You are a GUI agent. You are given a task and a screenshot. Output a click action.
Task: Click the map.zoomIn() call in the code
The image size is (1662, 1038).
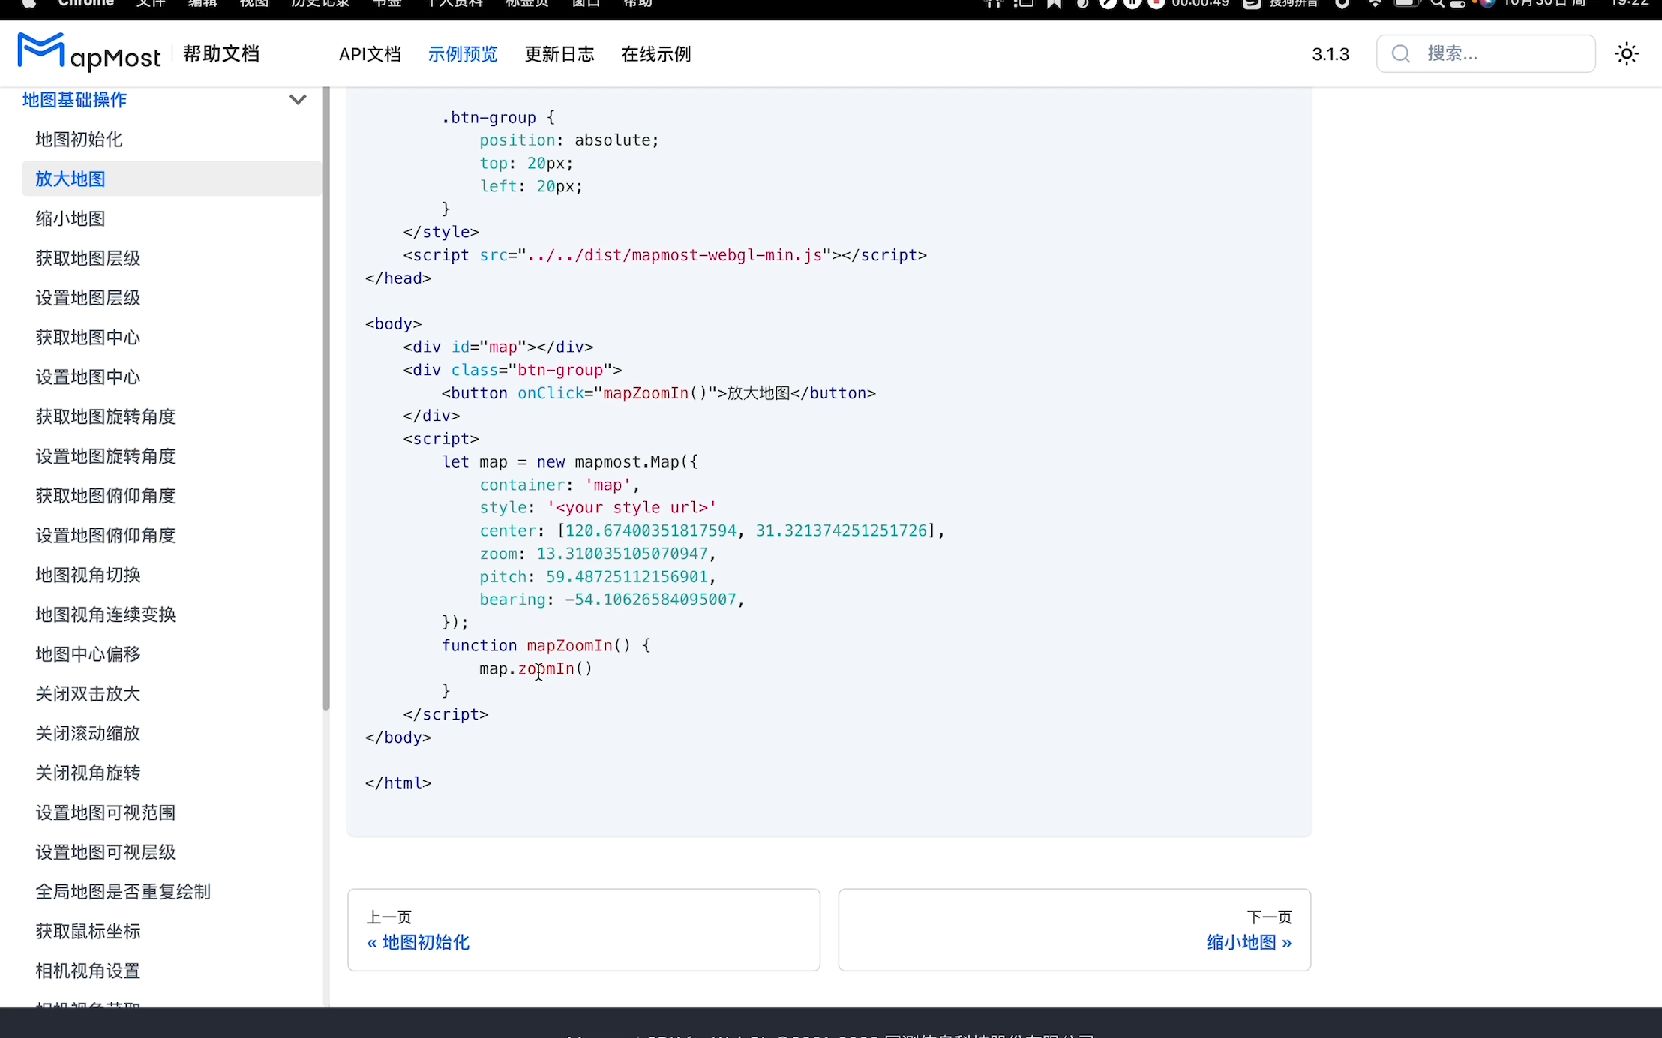(x=536, y=669)
